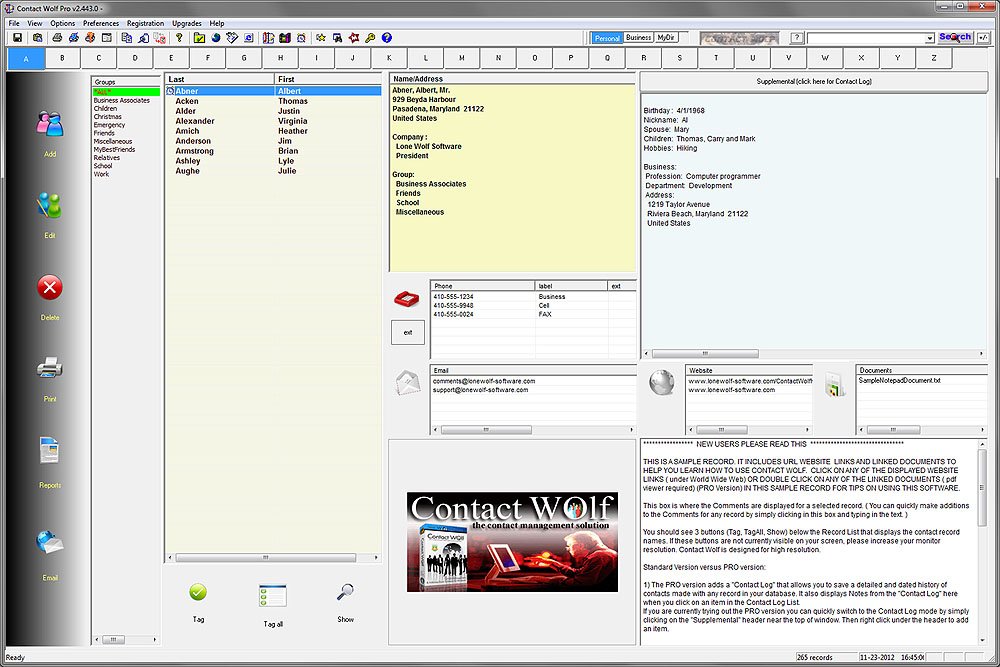Click the Email icon at sidebar bottom
Image resolution: width=1000 pixels, height=667 pixels.
49,545
